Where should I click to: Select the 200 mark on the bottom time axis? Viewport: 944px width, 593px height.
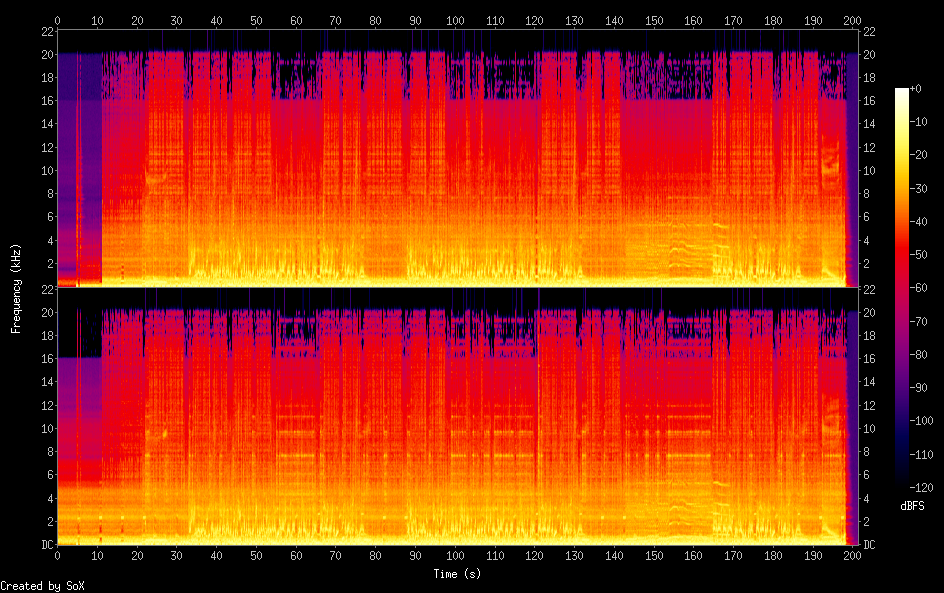click(852, 555)
